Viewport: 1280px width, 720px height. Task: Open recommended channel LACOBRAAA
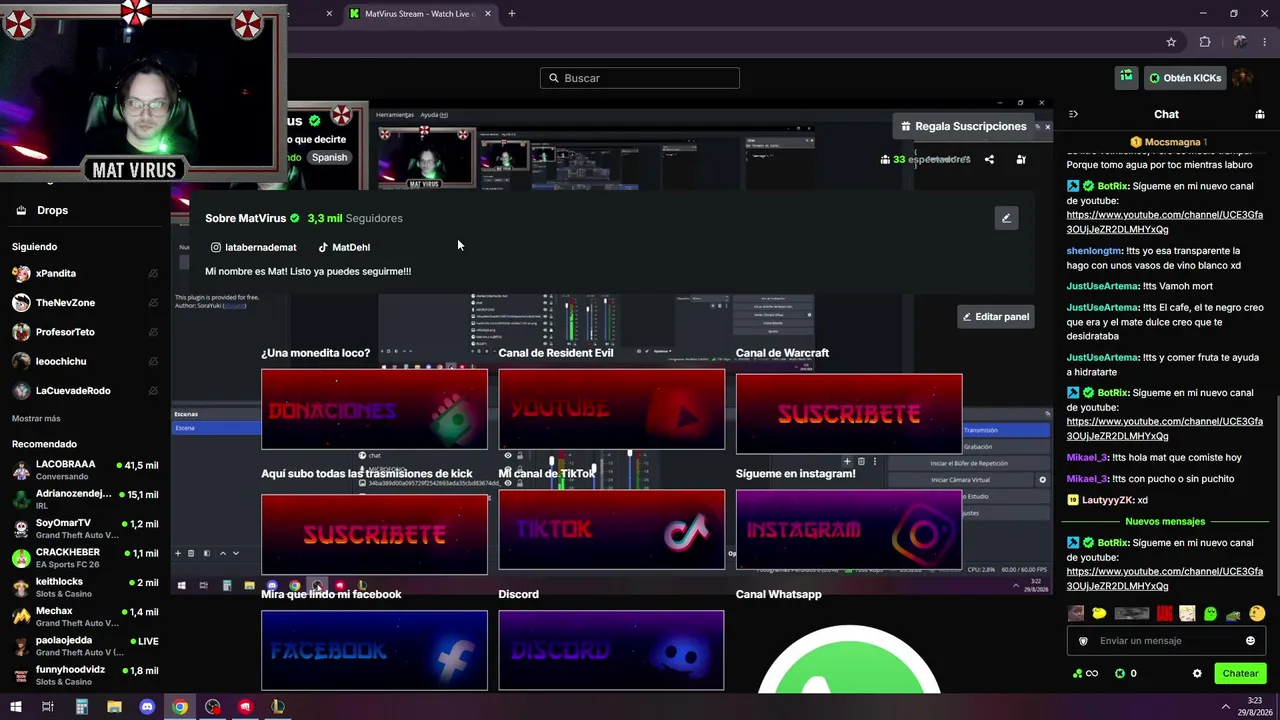pos(85,470)
